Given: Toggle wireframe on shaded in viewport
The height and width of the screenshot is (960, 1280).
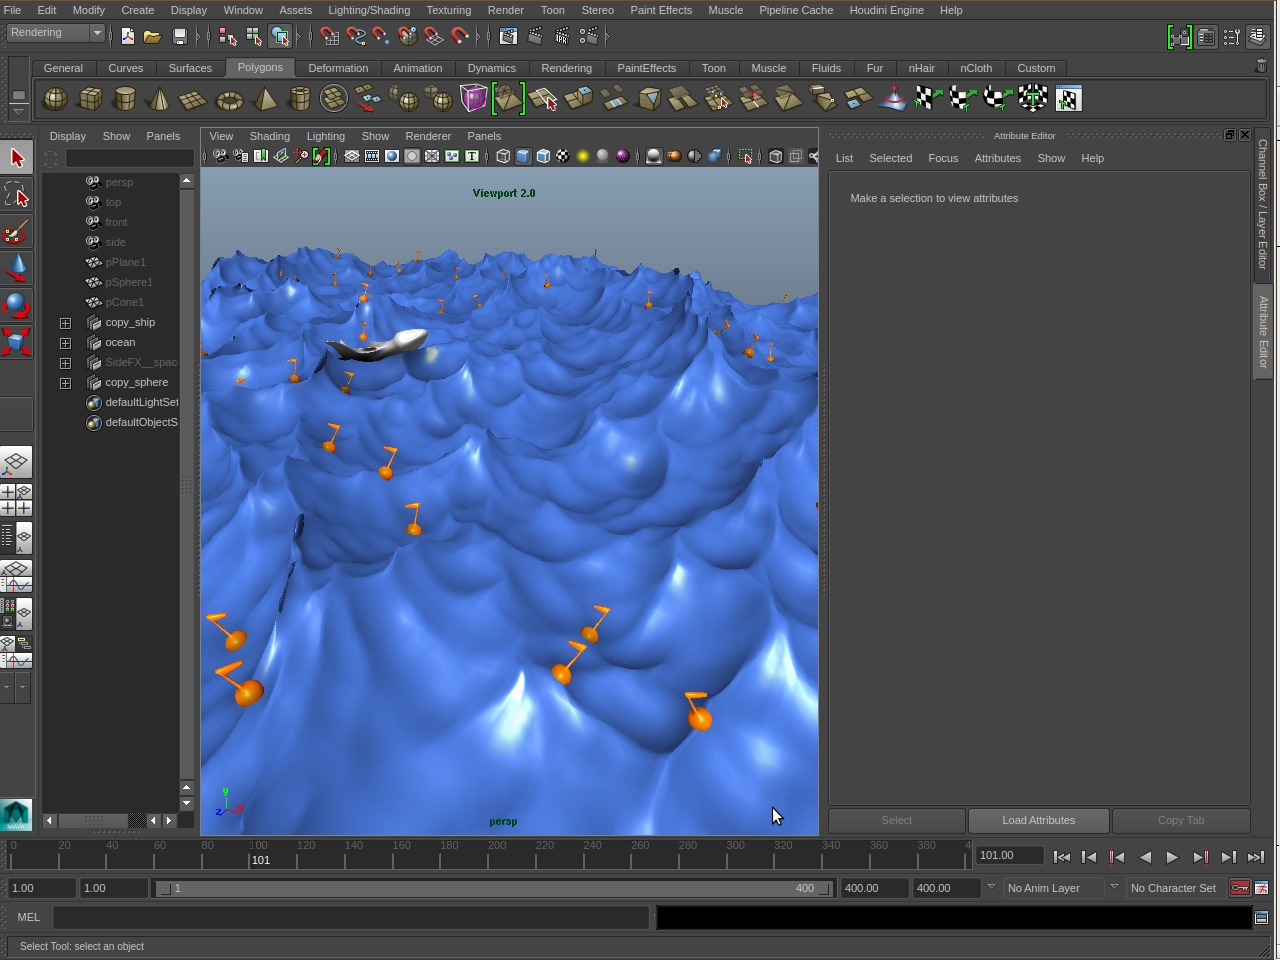Looking at the screenshot, I should click(x=543, y=156).
